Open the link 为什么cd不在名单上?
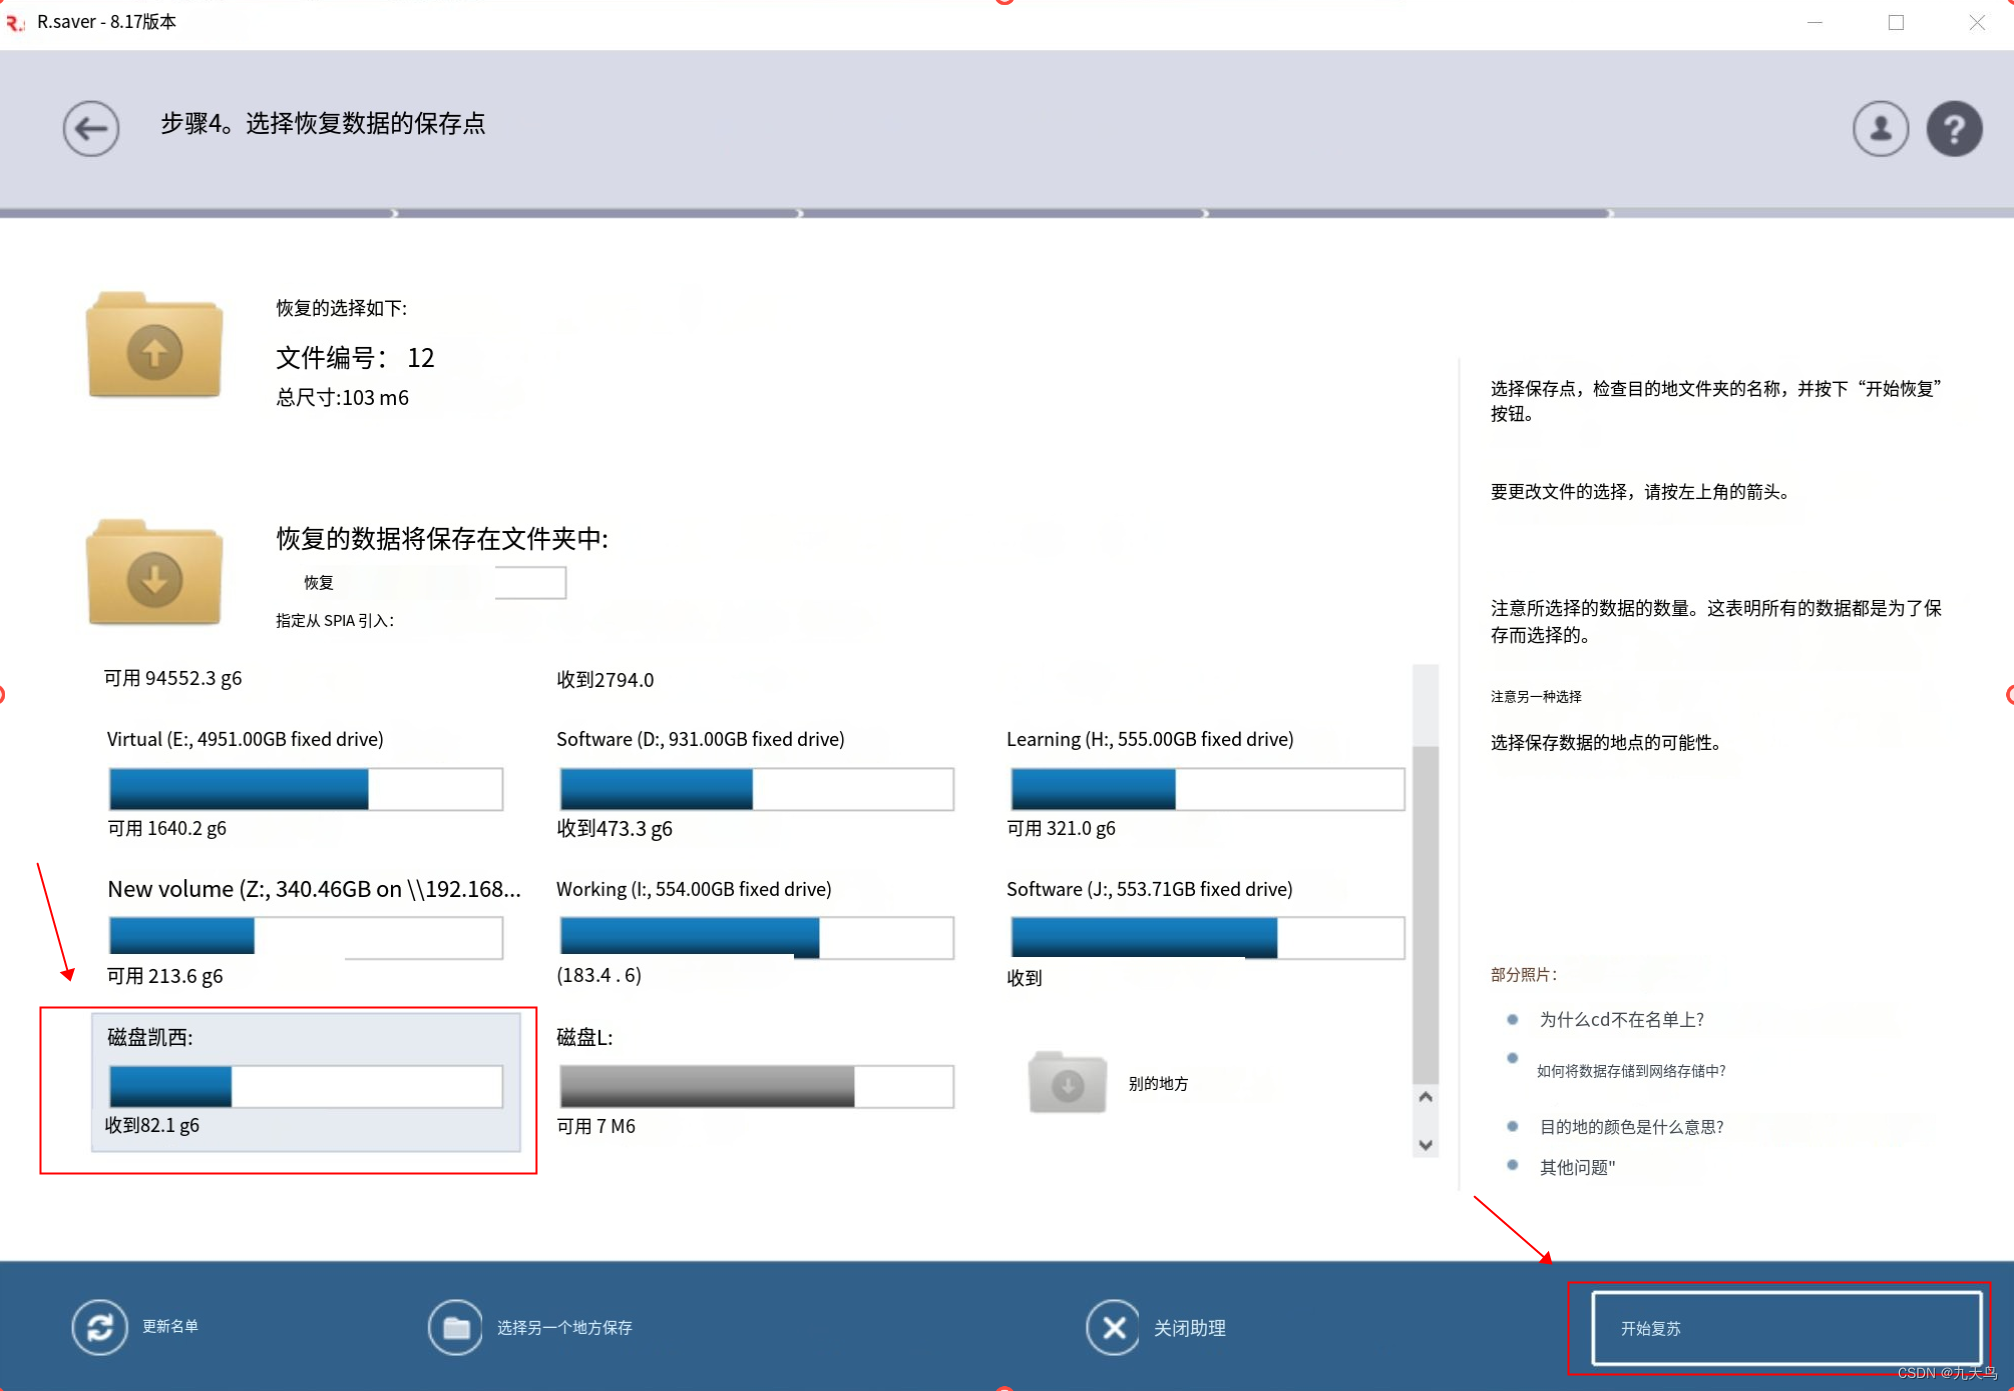This screenshot has width=2014, height=1391. tap(1622, 1019)
